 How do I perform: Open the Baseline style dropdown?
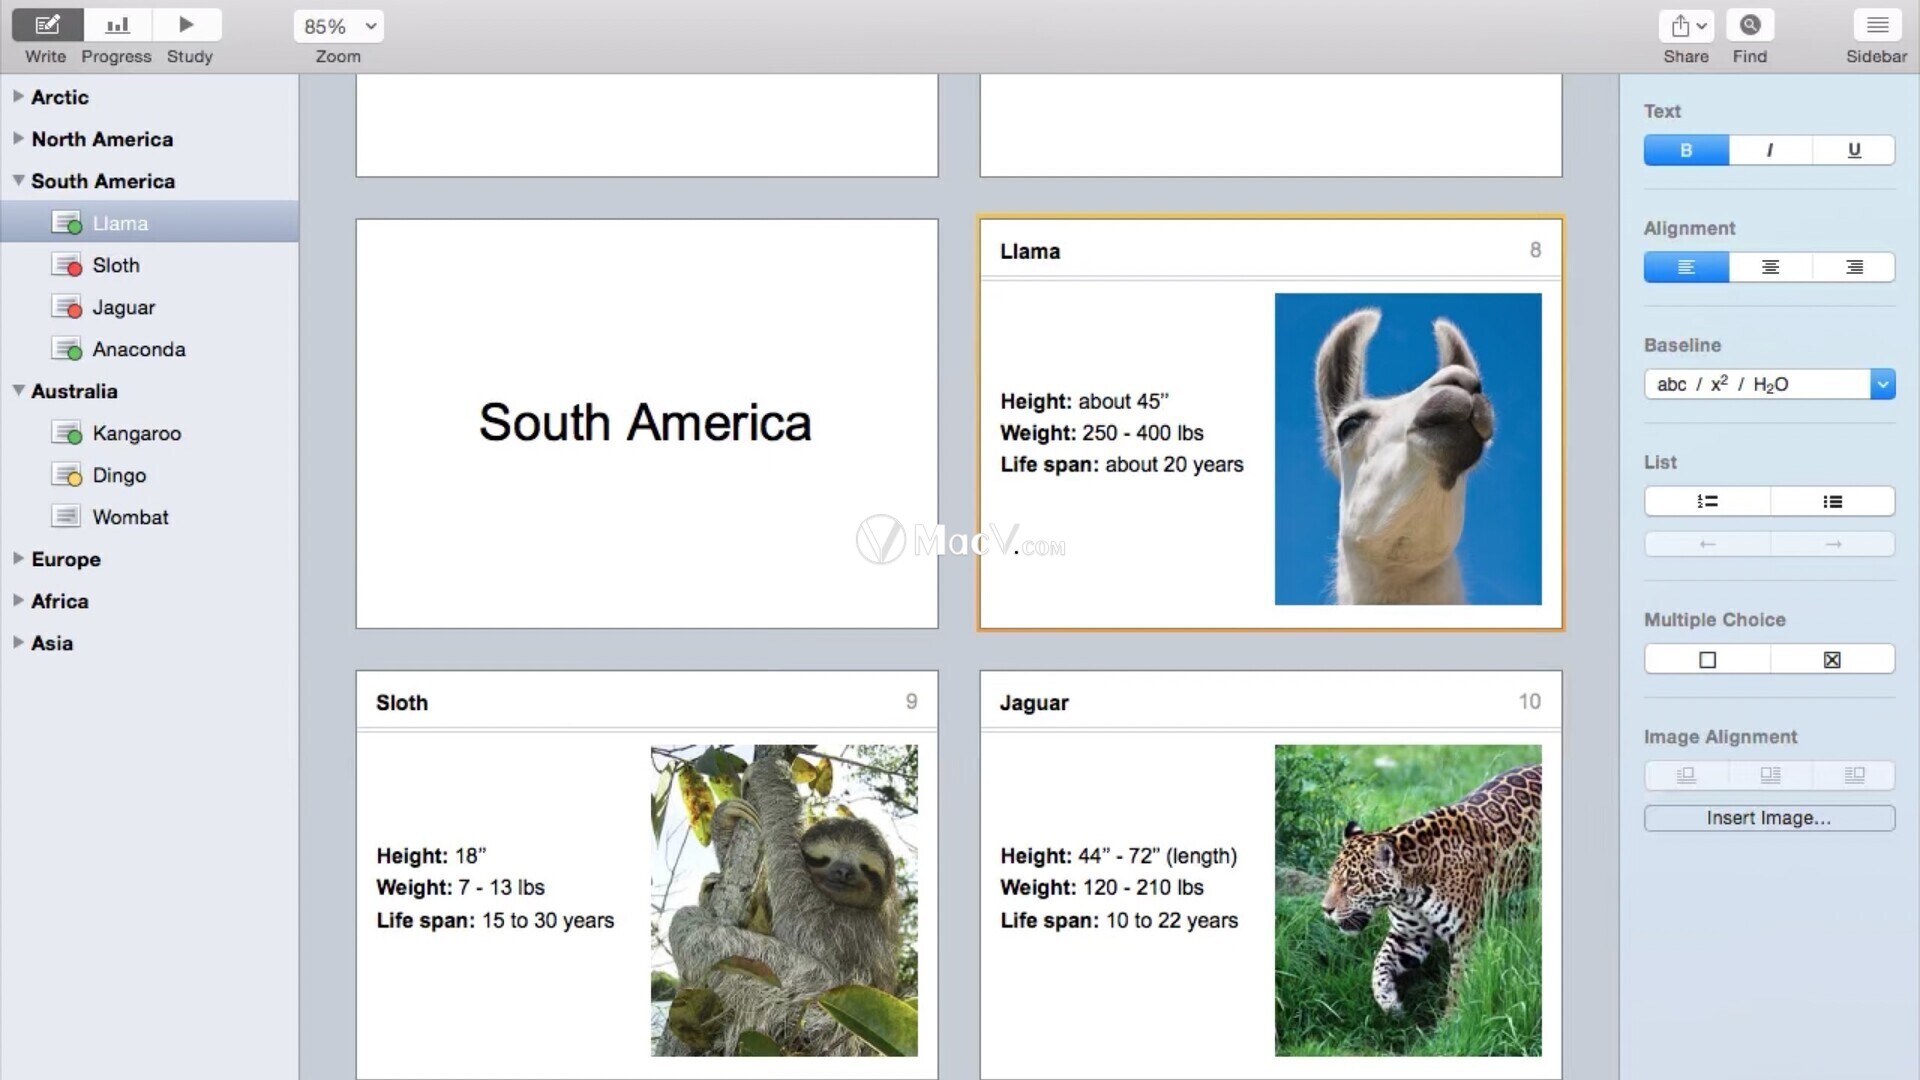1883,384
